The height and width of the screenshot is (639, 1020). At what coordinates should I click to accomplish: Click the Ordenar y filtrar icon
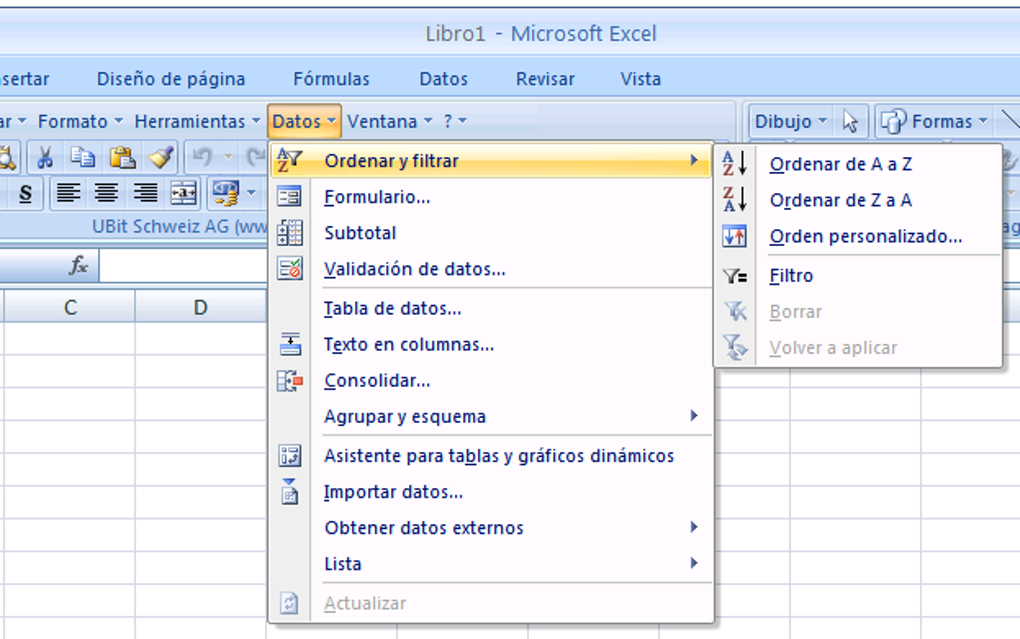coord(289,160)
